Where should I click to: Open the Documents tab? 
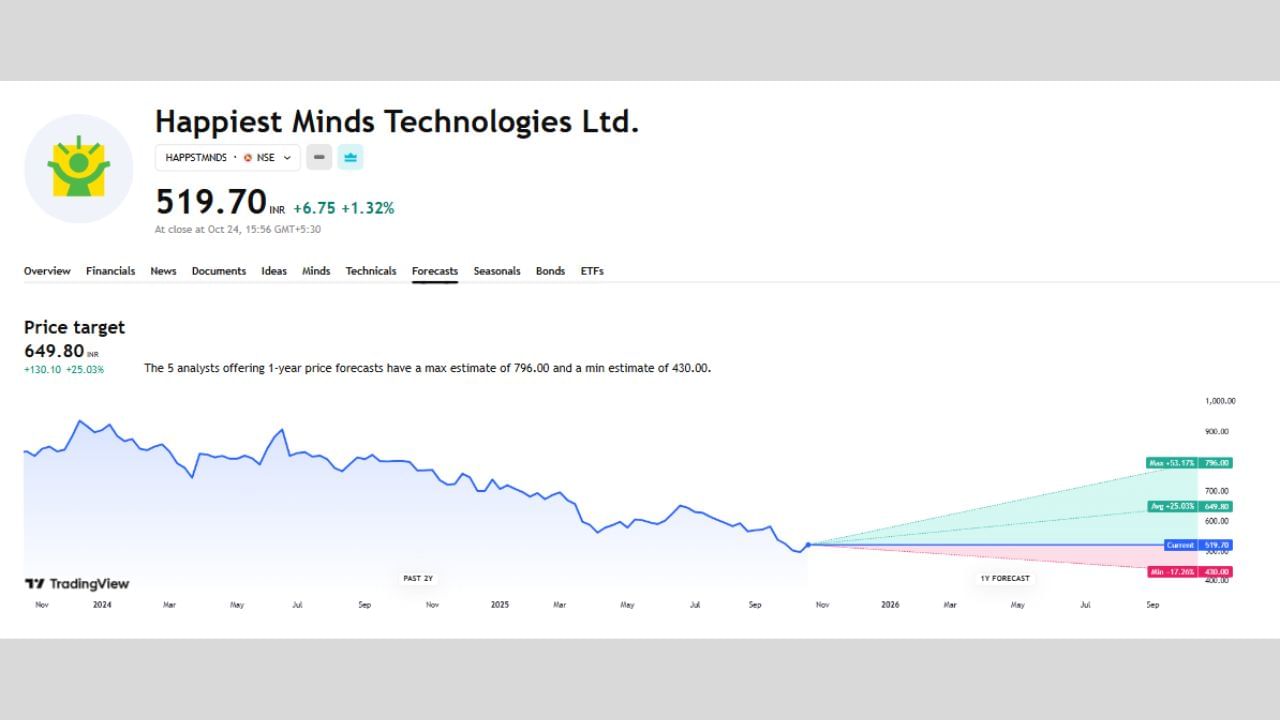point(218,270)
